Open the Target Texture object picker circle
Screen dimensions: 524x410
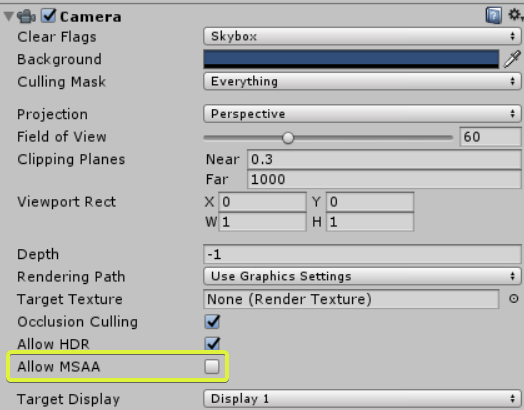(514, 298)
